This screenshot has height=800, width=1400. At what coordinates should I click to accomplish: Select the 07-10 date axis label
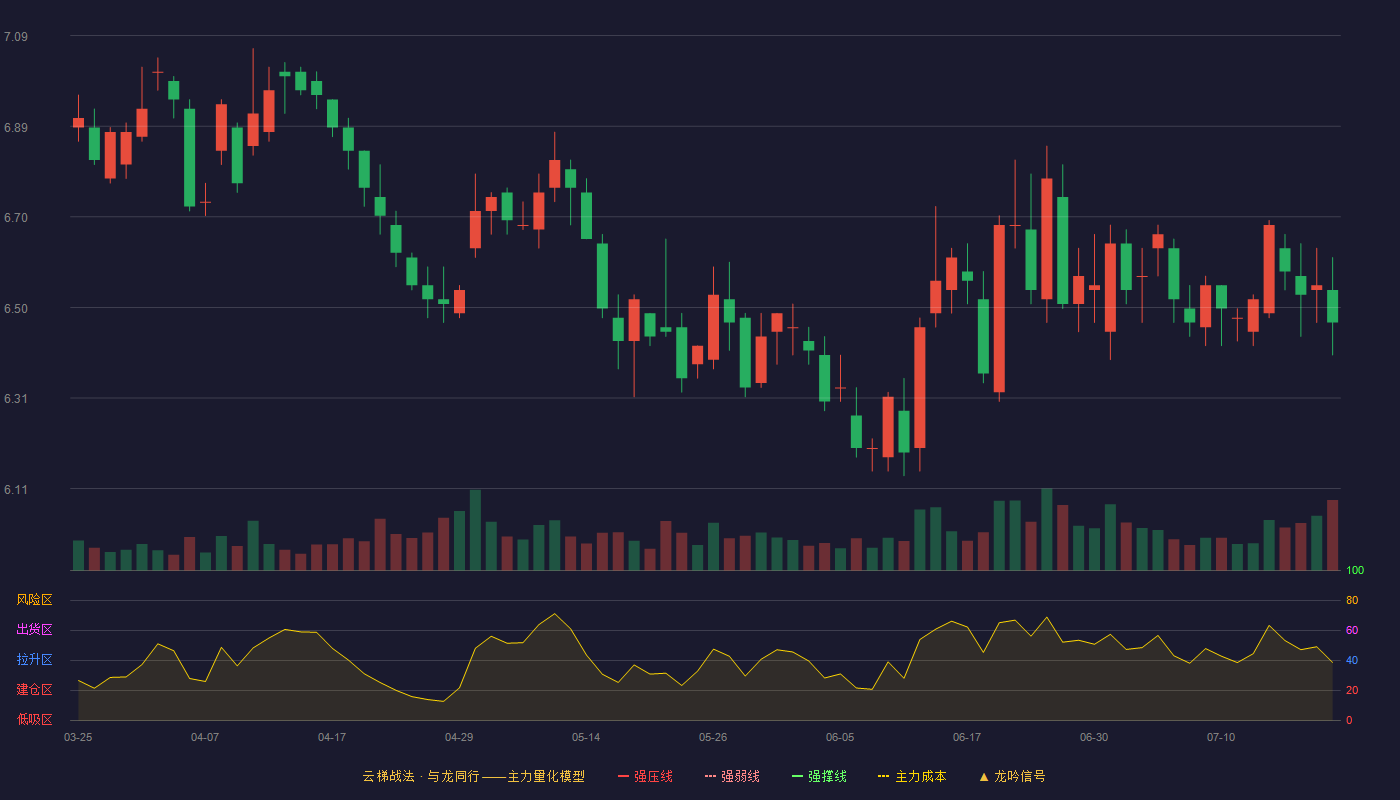[x=1221, y=737]
